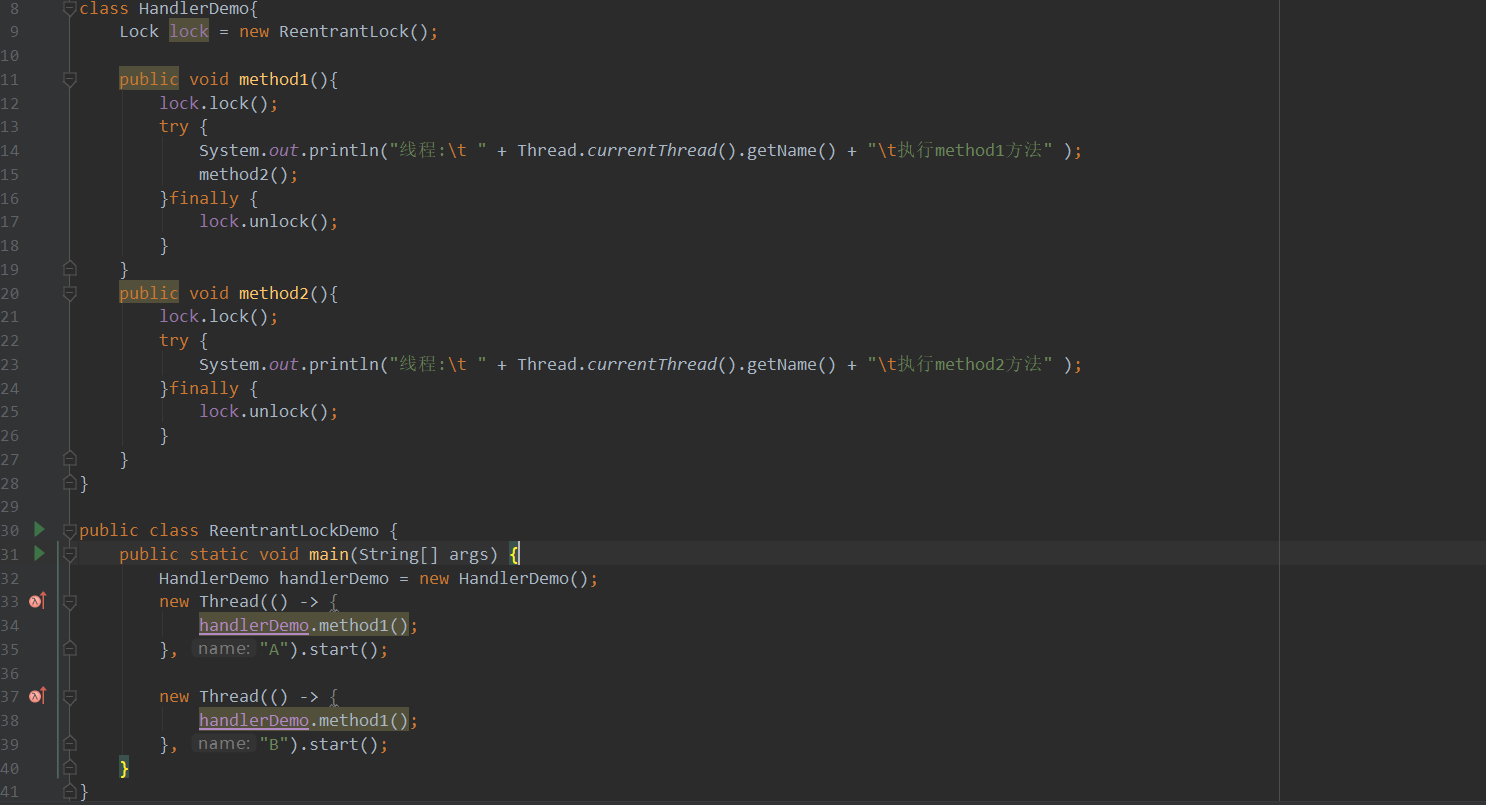Click the main method name on line 31

click(x=329, y=554)
